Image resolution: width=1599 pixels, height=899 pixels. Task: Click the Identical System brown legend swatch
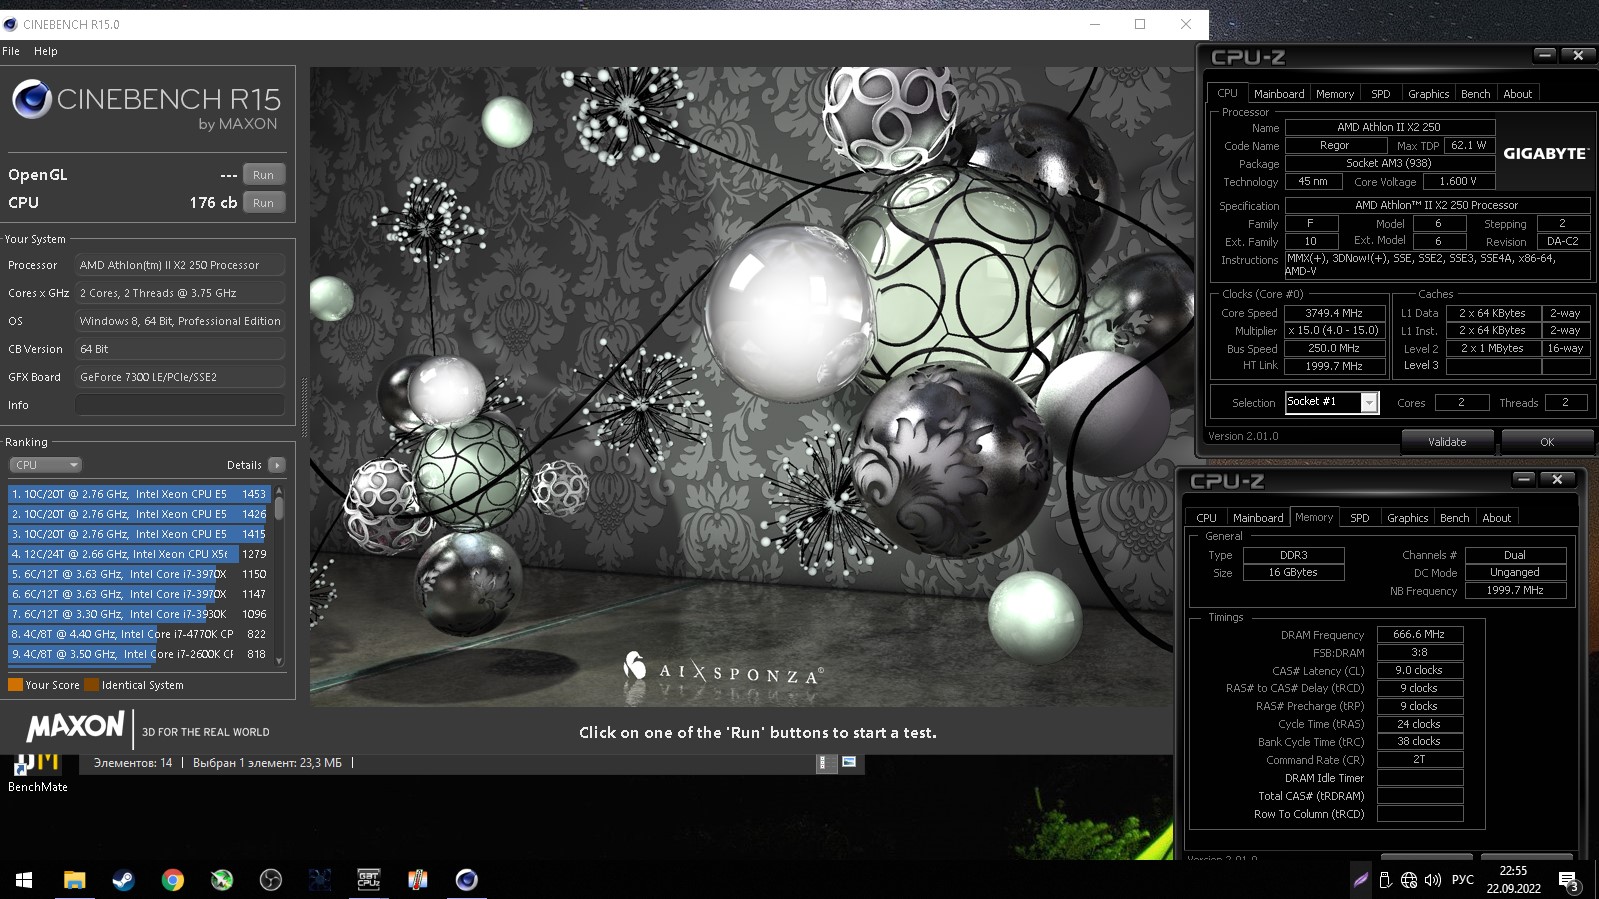92,685
